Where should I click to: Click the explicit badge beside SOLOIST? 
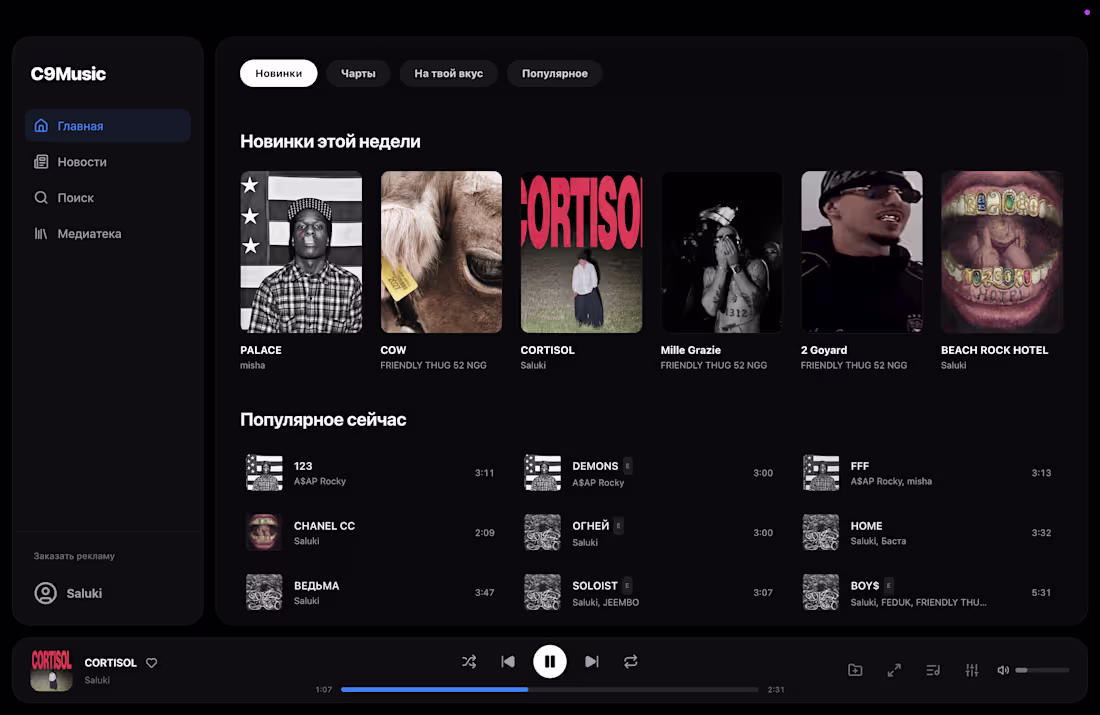627,585
